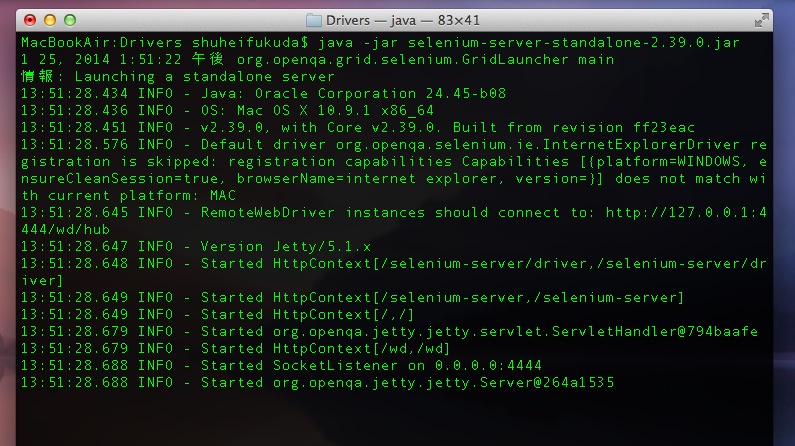Click the full-screen arrows icon in title bar
Viewport: 795px width, 446px height.
coord(761,20)
